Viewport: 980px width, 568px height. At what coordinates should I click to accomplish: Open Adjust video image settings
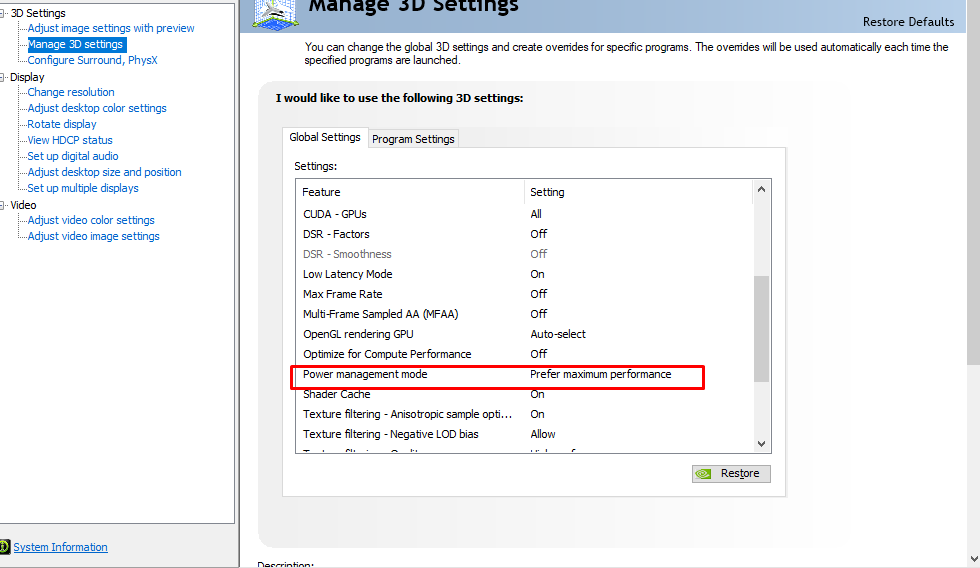(93, 236)
